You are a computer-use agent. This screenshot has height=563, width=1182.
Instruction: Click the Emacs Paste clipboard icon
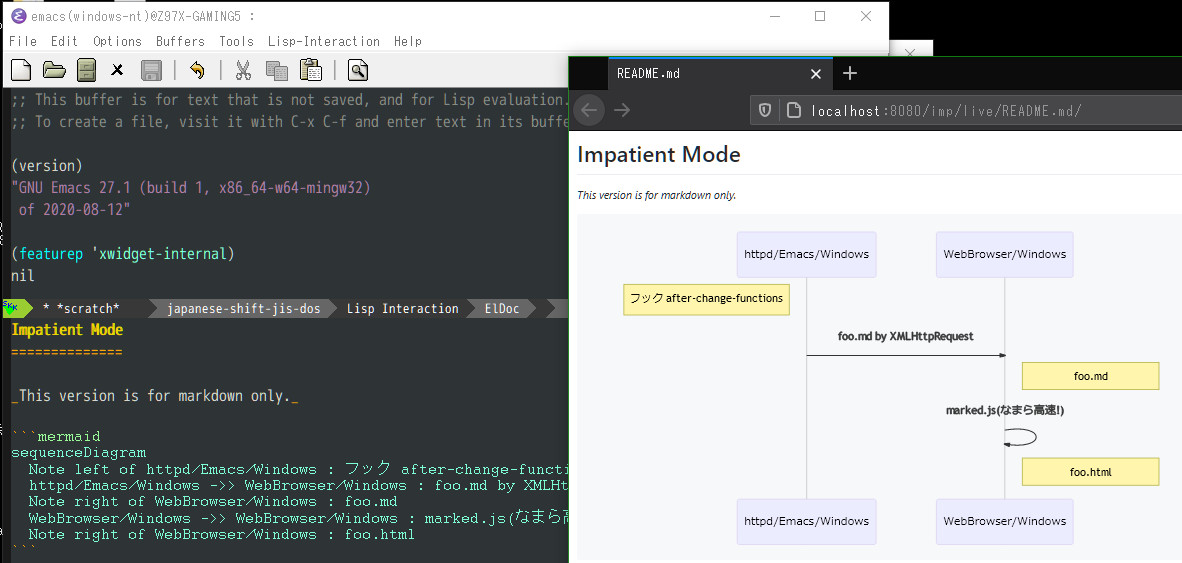coord(311,71)
